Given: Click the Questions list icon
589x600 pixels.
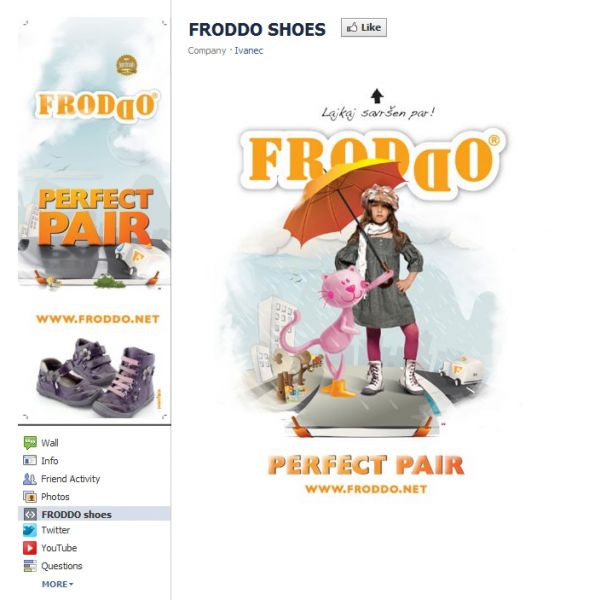Looking at the screenshot, I should 30,566.
